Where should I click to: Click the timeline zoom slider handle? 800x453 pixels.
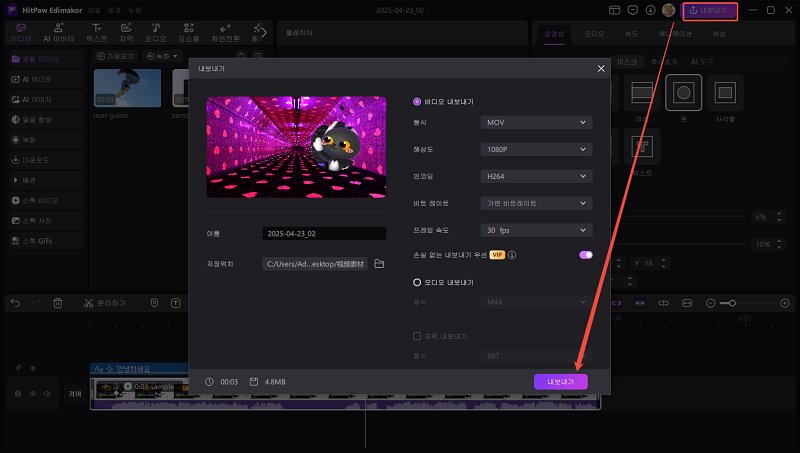[x=732, y=303]
